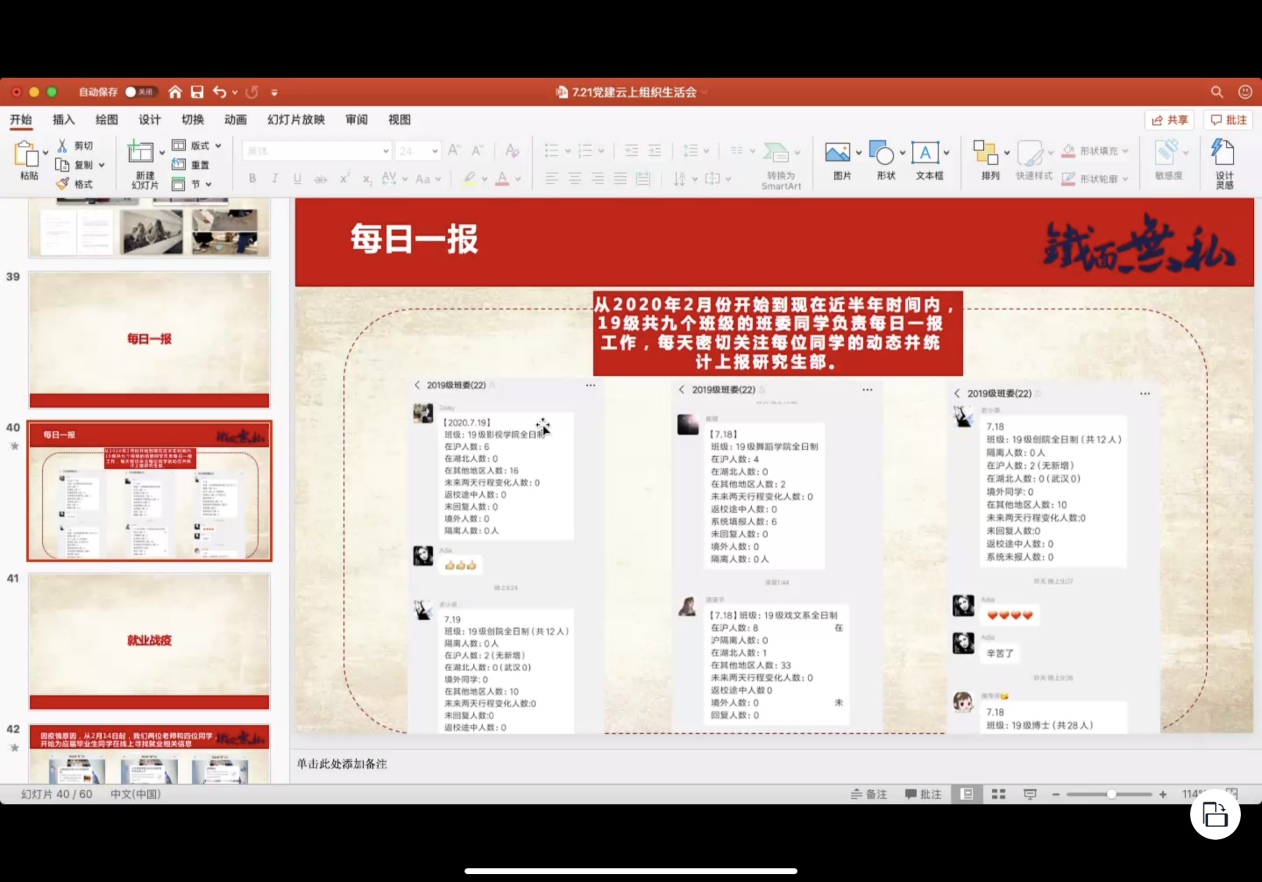Click the 共享 share button

(1169, 120)
